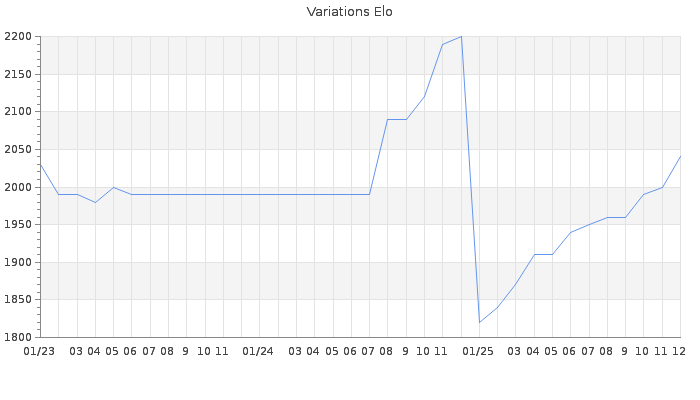The image size is (700, 400).
Task: Click the 1900 y-axis label
Action: [19, 262]
